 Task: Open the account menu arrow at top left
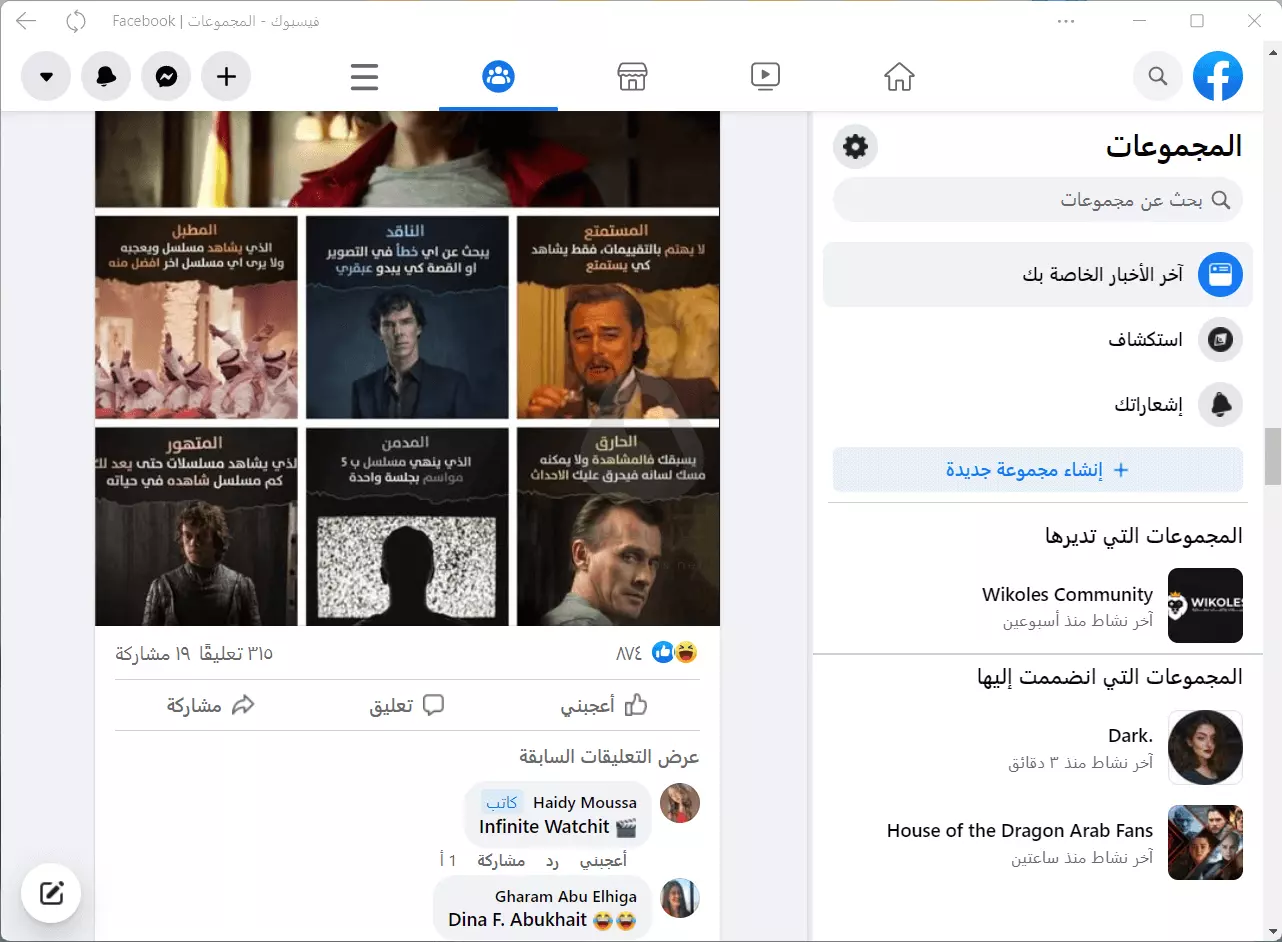point(46,76)
